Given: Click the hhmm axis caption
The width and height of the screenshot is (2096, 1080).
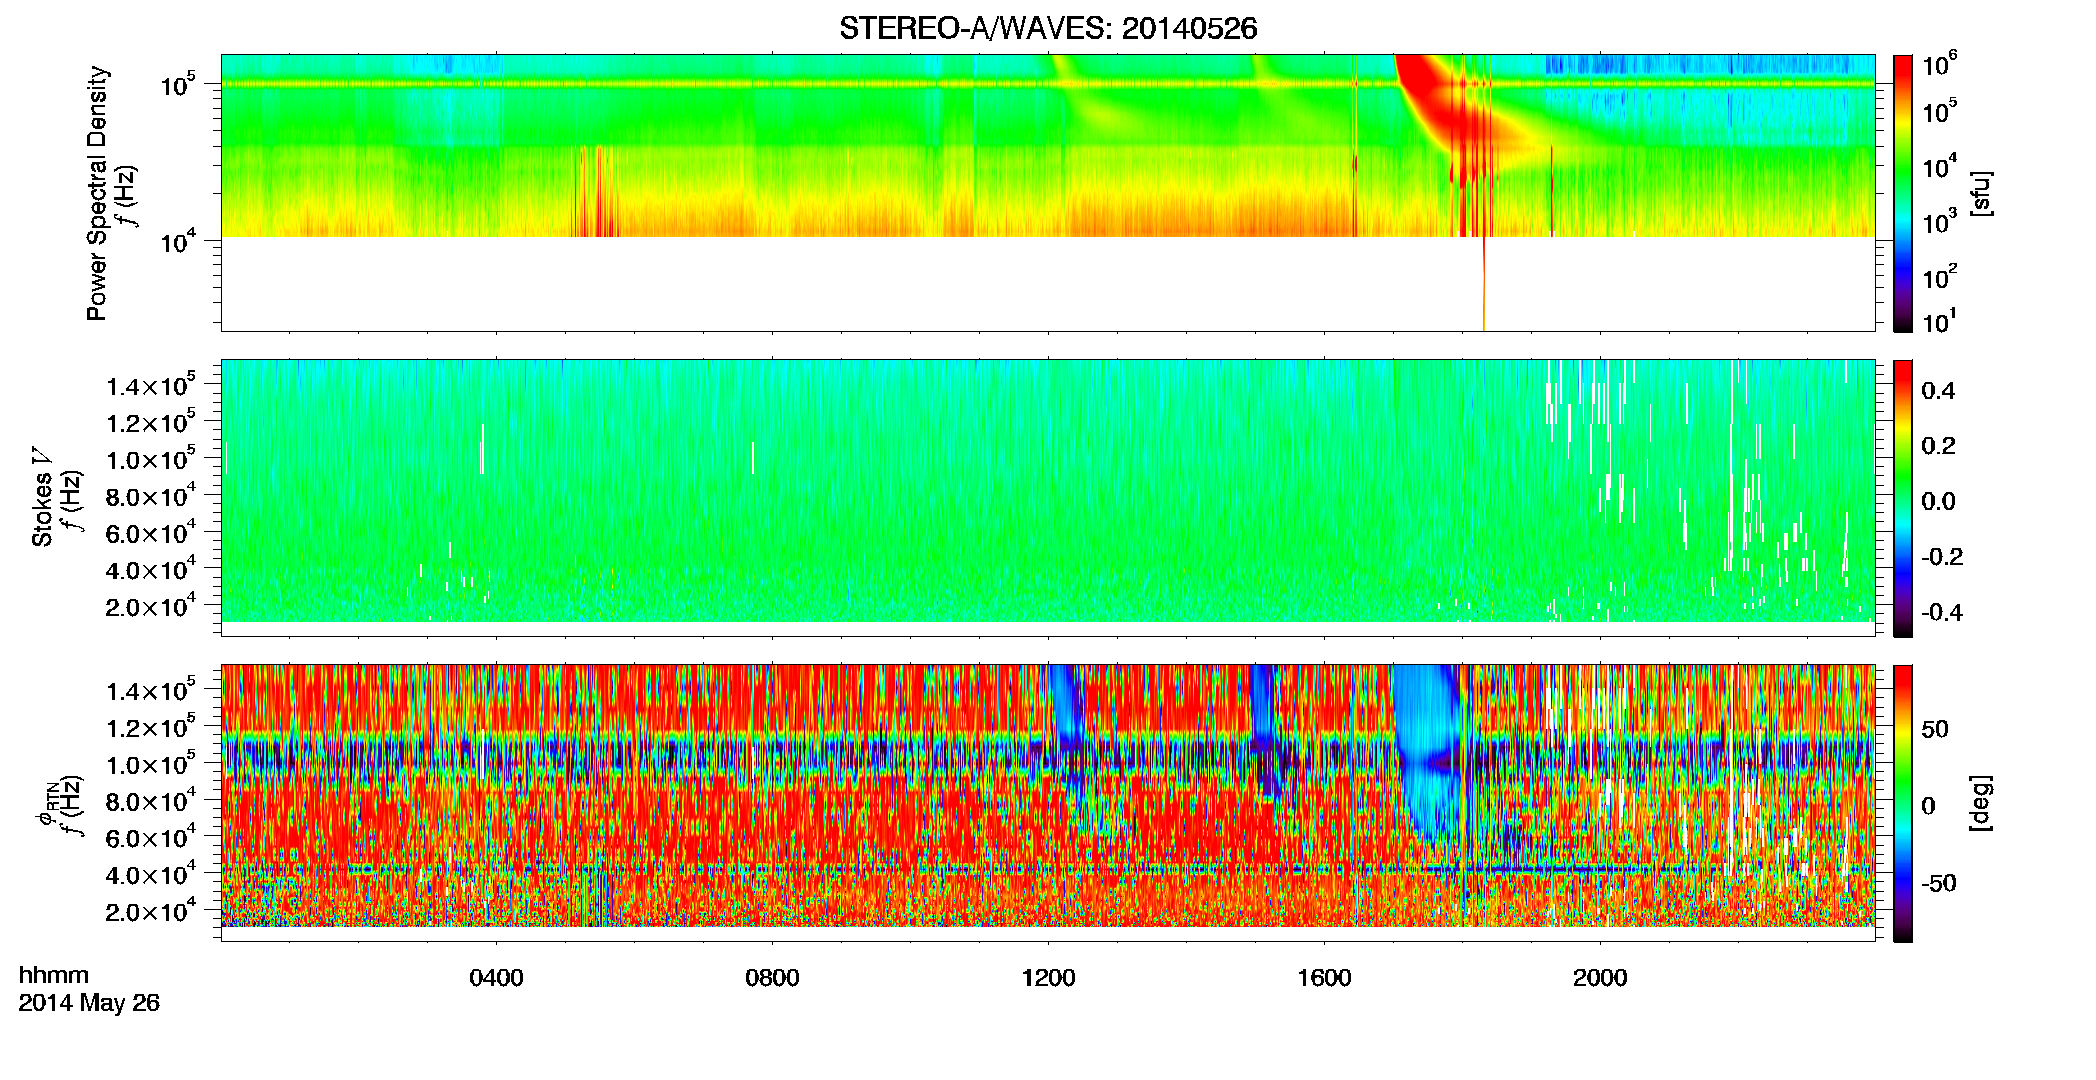Looking at the screenshot, I should pyautogui.click(x=54, y=975).
